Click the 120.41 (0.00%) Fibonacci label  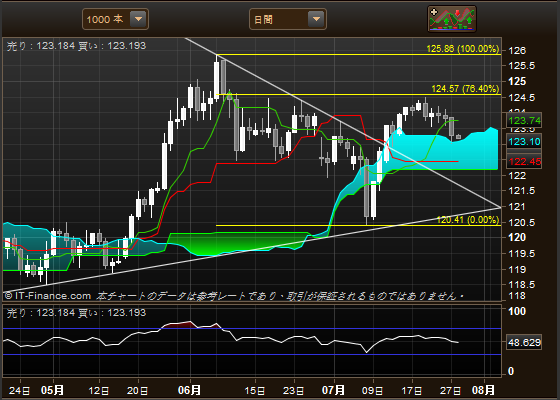468,220
